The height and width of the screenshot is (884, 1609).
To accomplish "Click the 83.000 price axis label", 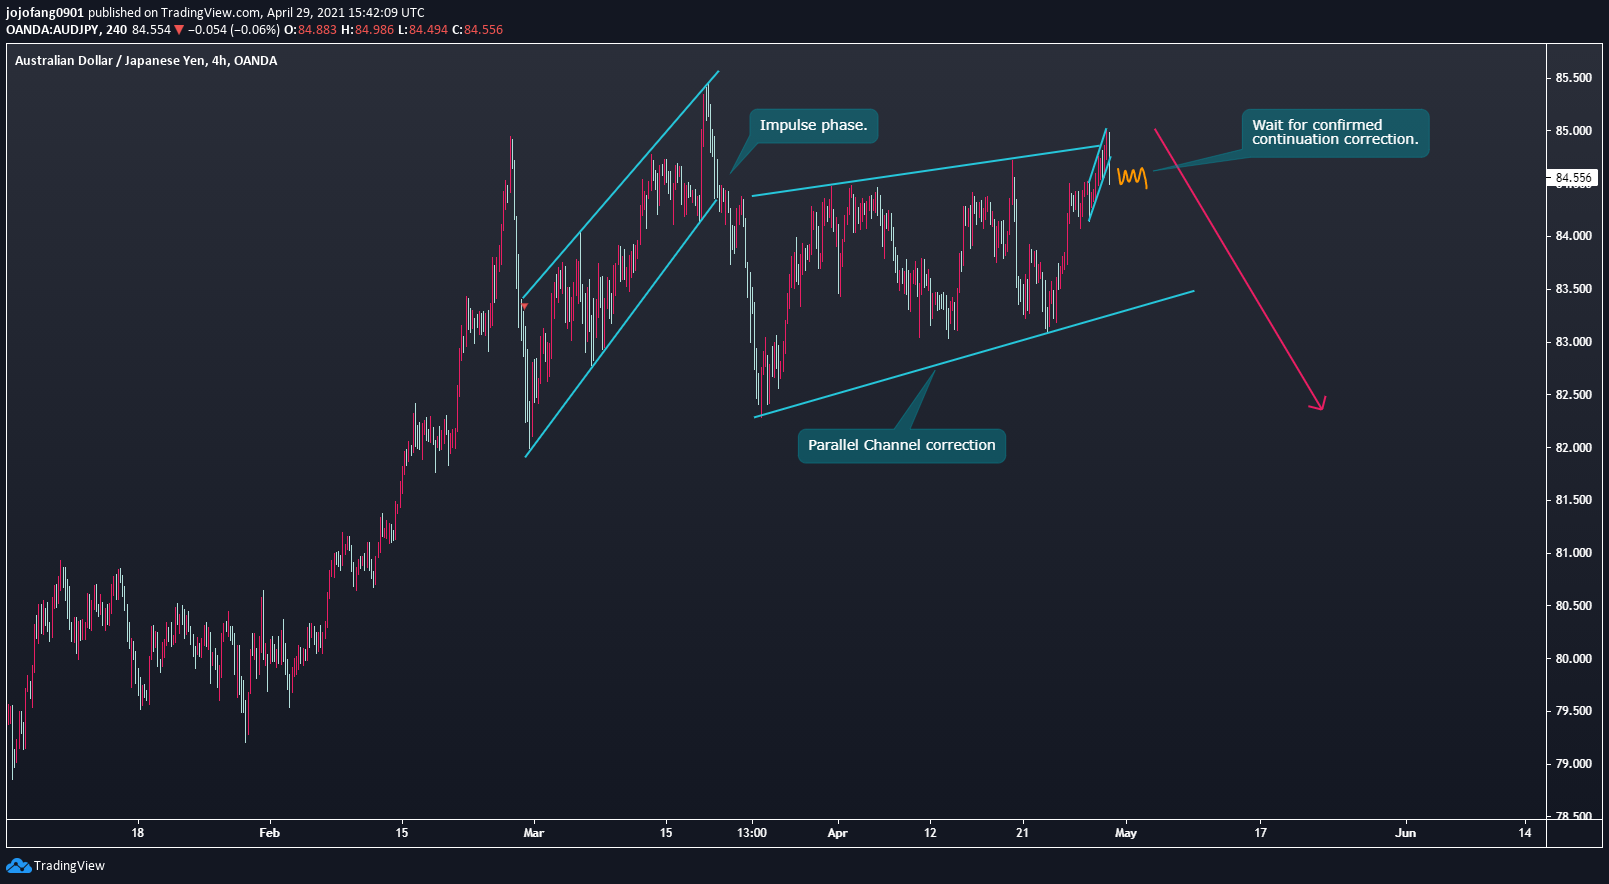I will 1573,342.
